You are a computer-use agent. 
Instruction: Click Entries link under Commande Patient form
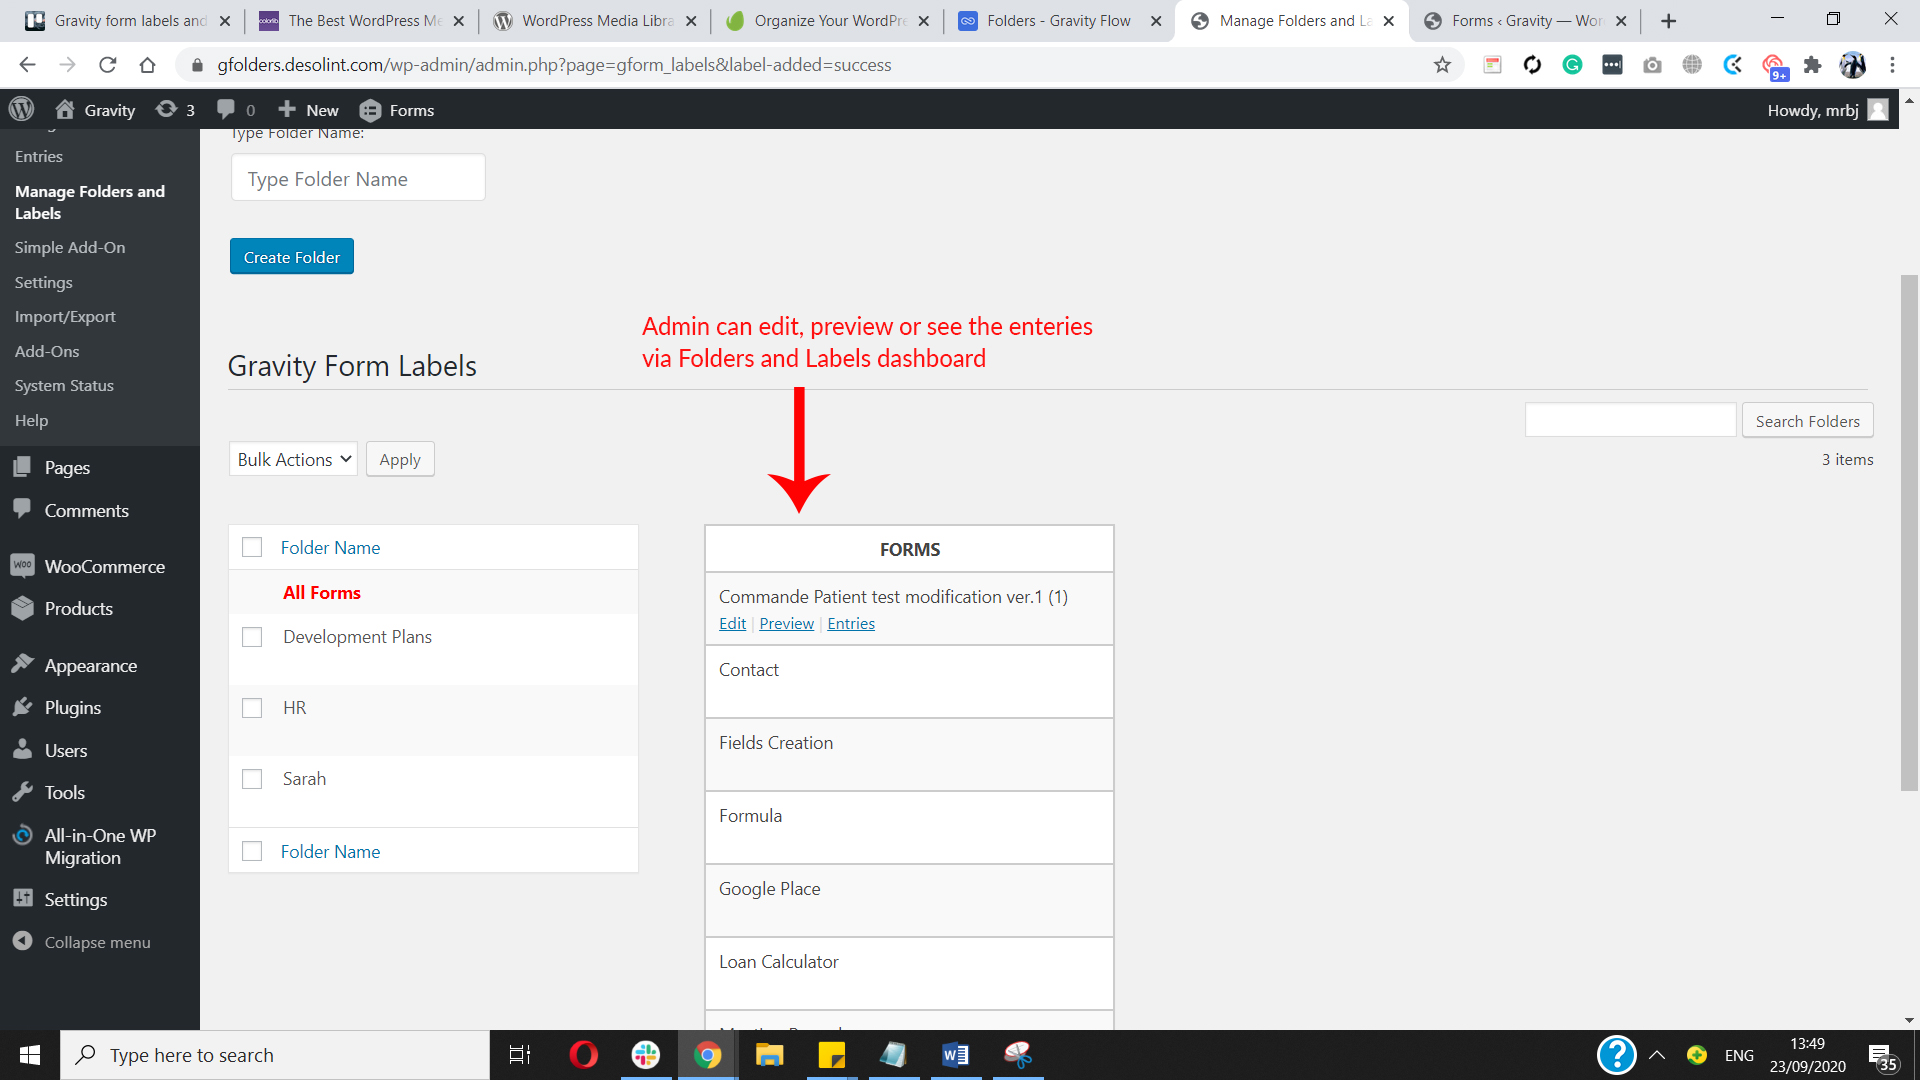pyautogui.click(x=851, y=623)
